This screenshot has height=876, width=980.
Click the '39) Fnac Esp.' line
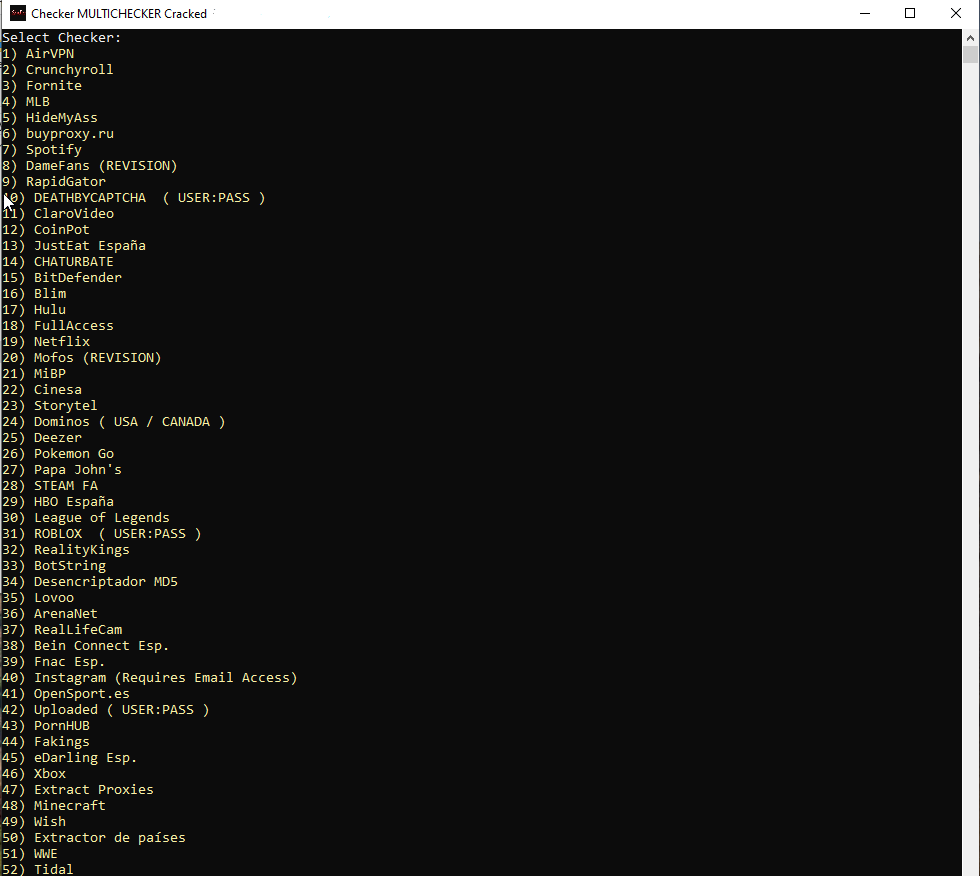(x=54, y=662)
